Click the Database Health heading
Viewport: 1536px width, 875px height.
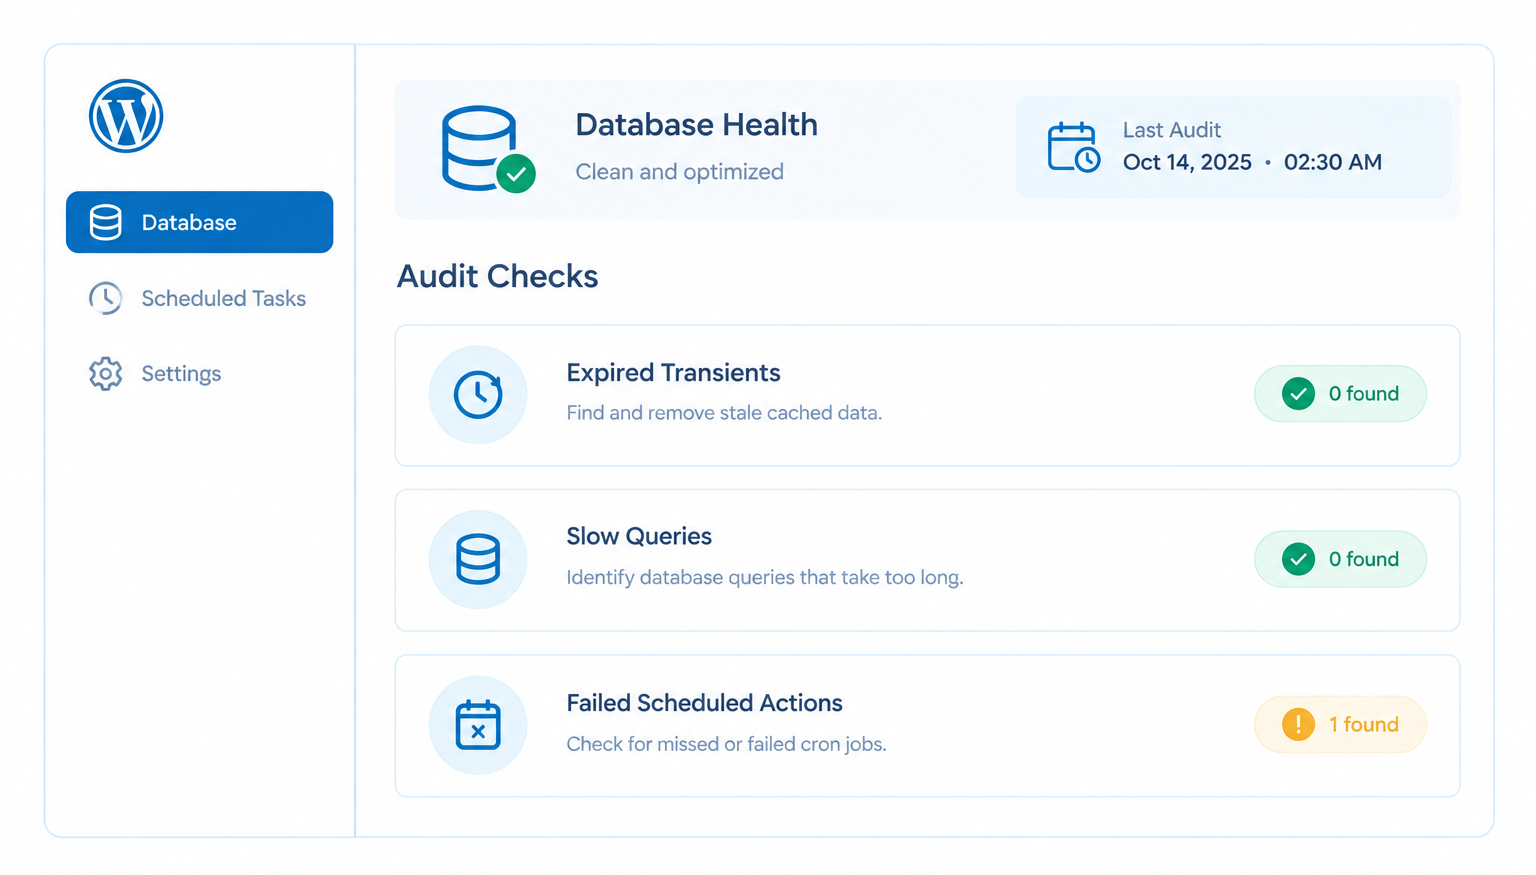point(696,125)
